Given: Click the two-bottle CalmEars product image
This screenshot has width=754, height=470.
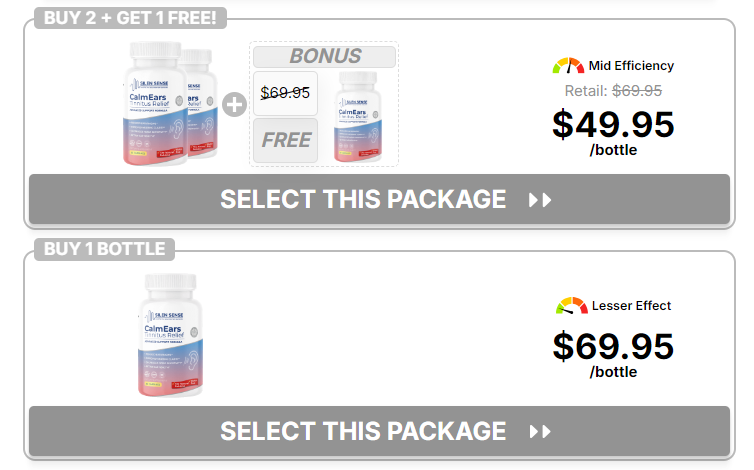Looking at the screenshot, I should 170,103.
